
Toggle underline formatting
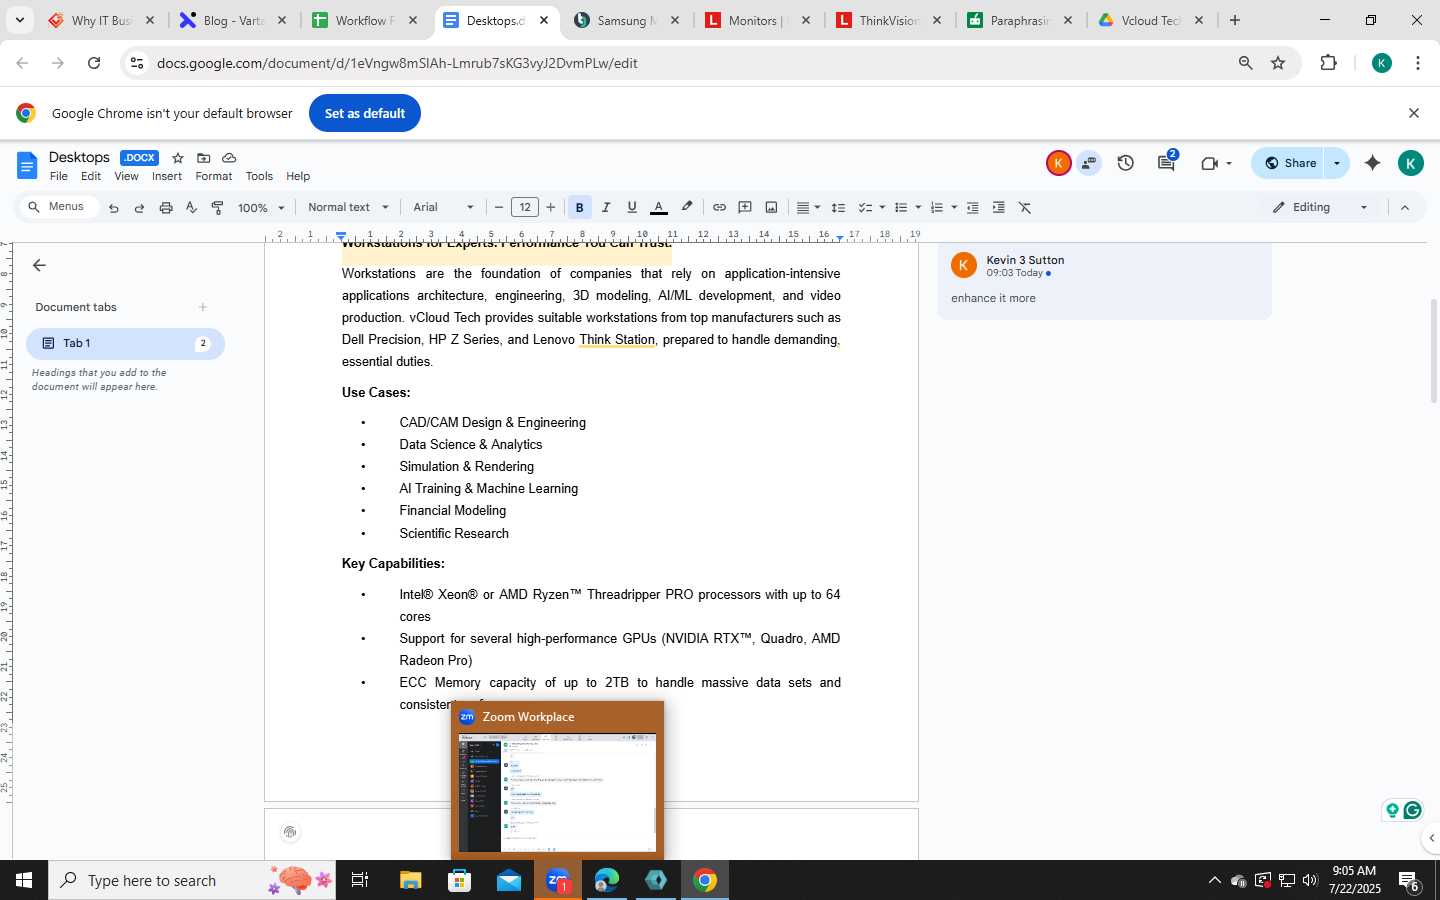(x=632, y=208)
